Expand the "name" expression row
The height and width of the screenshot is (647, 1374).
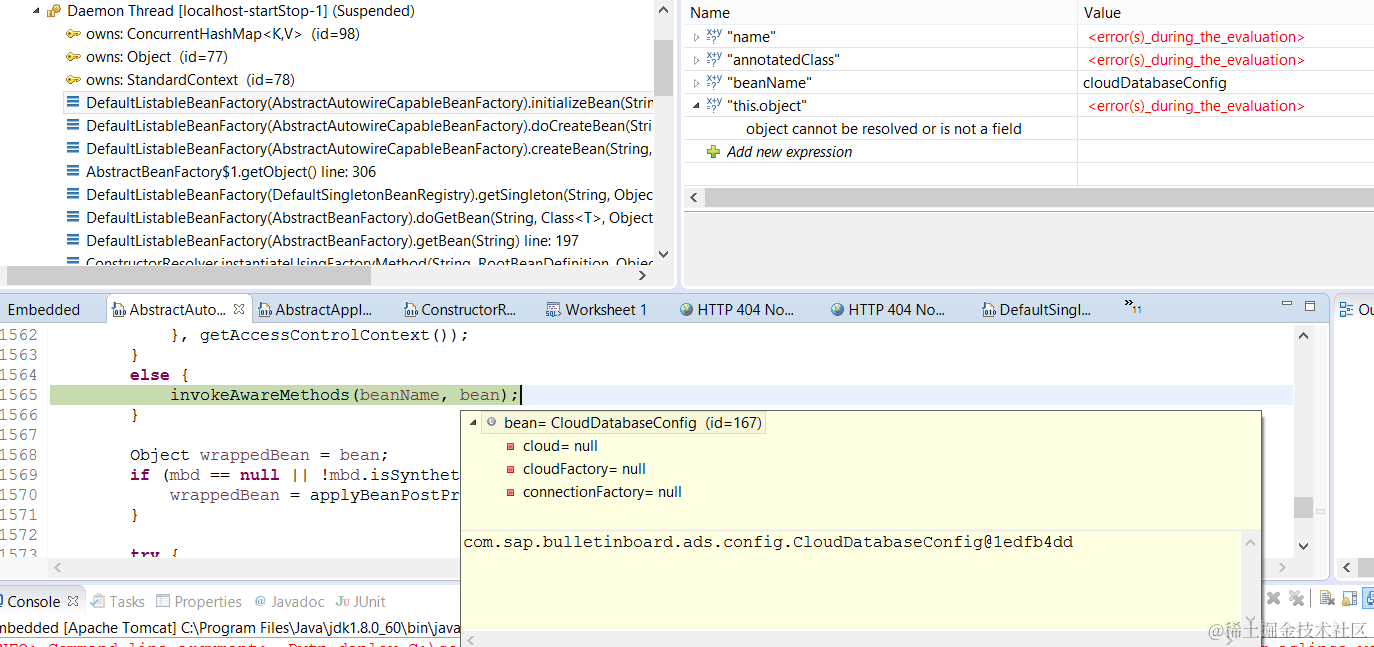point(697,37)
